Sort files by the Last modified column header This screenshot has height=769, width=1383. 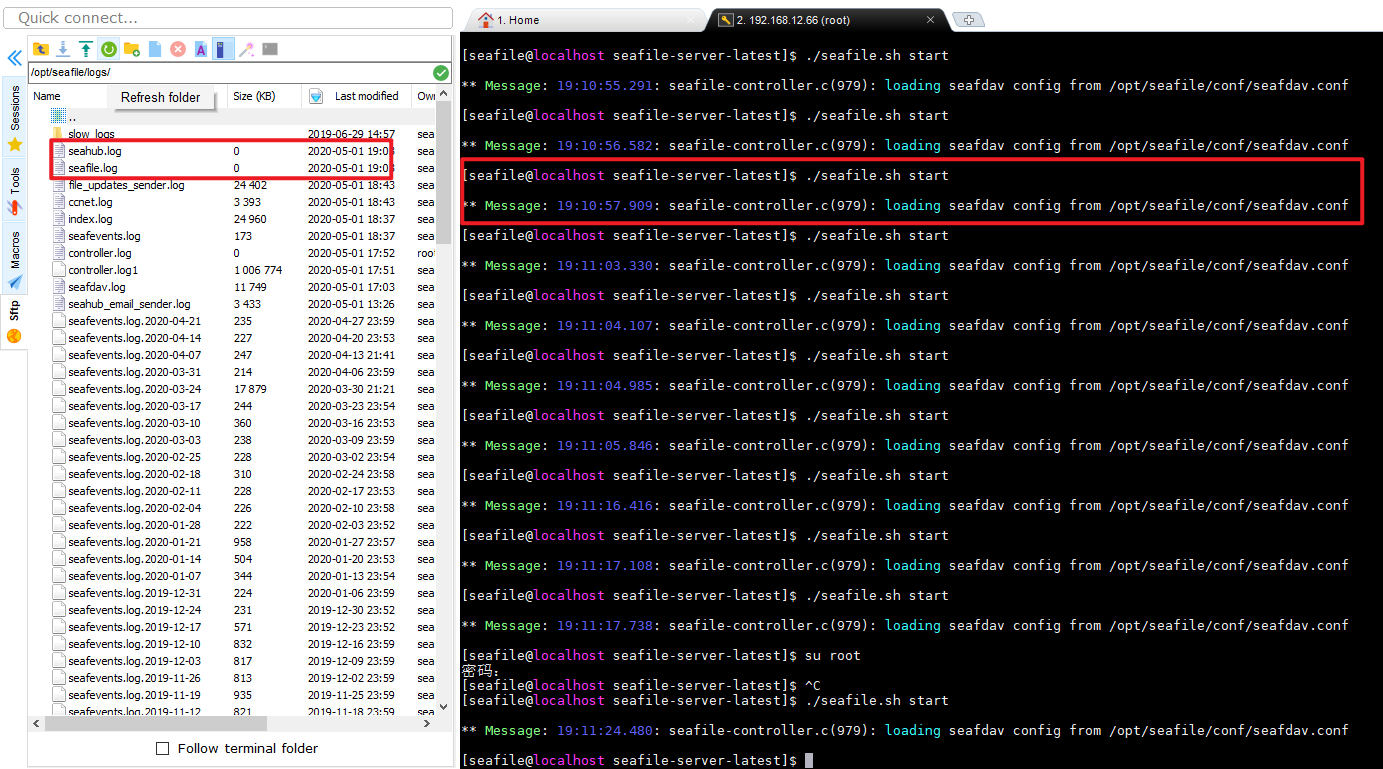[367, 96]
